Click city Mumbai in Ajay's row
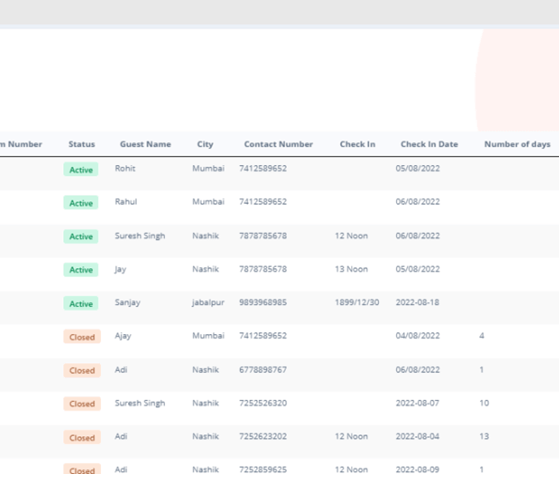The height and width of the screenshot is (483, 559). click(208, 336)
